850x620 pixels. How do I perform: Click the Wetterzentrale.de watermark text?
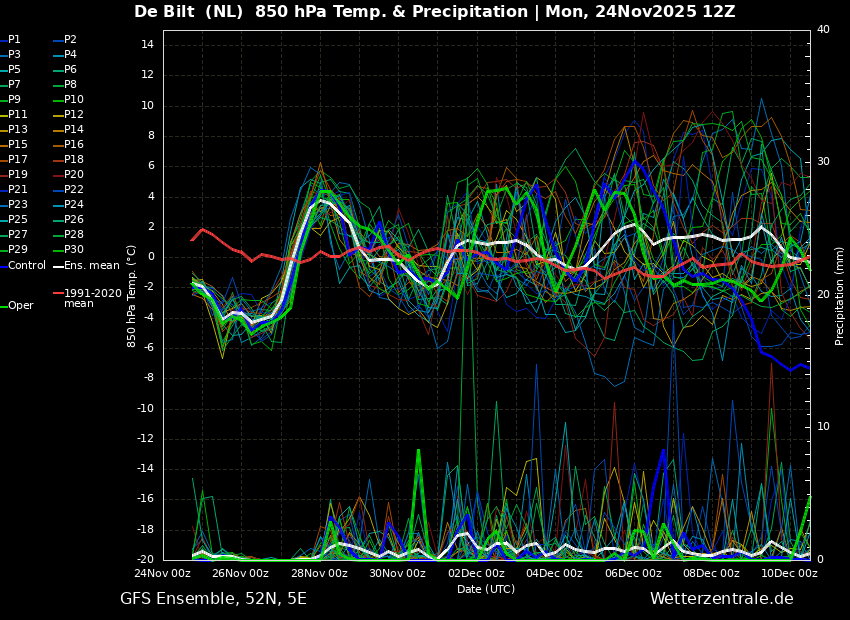tap(722, 599)
